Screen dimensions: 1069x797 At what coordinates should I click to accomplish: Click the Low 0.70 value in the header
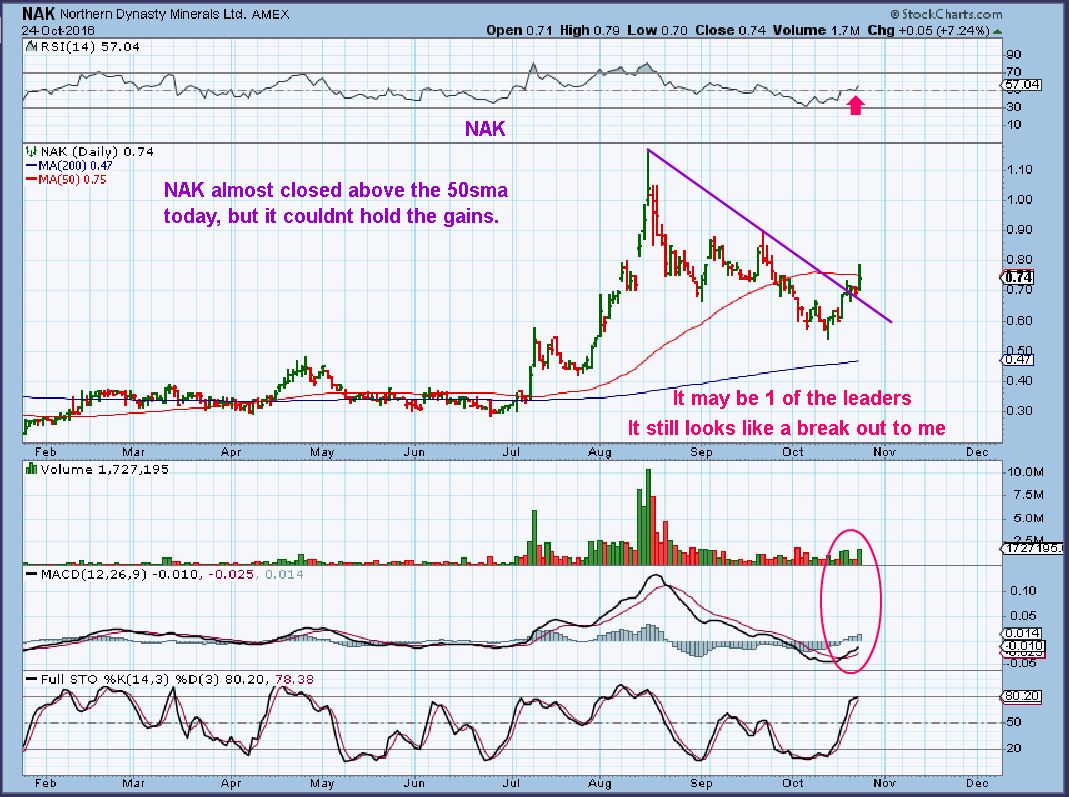click(658, 31)
